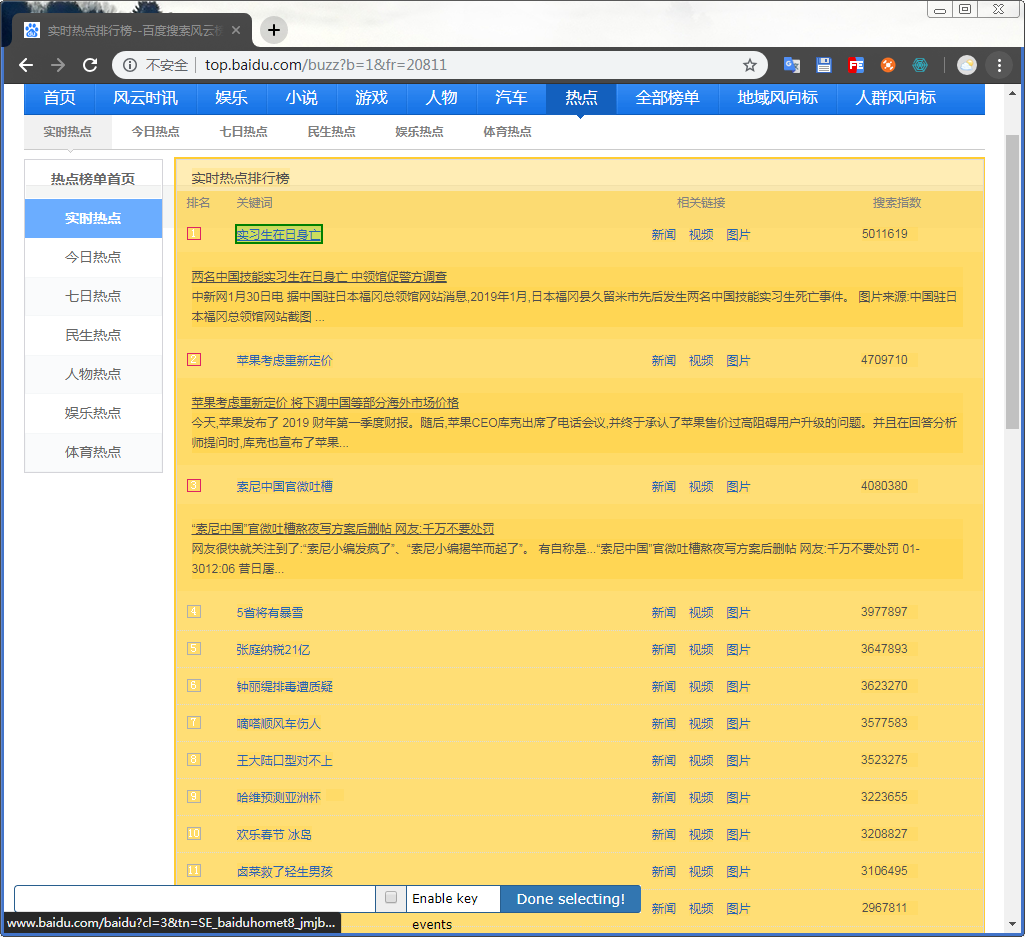Image resolution: width=1025 pixels, height=937 pixels.
Task: Open the Google Translate extension icon
Action: pos(792,65)
